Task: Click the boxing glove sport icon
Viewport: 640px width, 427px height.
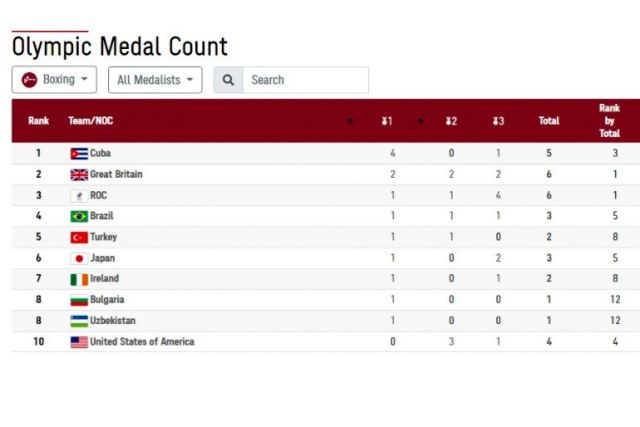Action: coord(30,80)
